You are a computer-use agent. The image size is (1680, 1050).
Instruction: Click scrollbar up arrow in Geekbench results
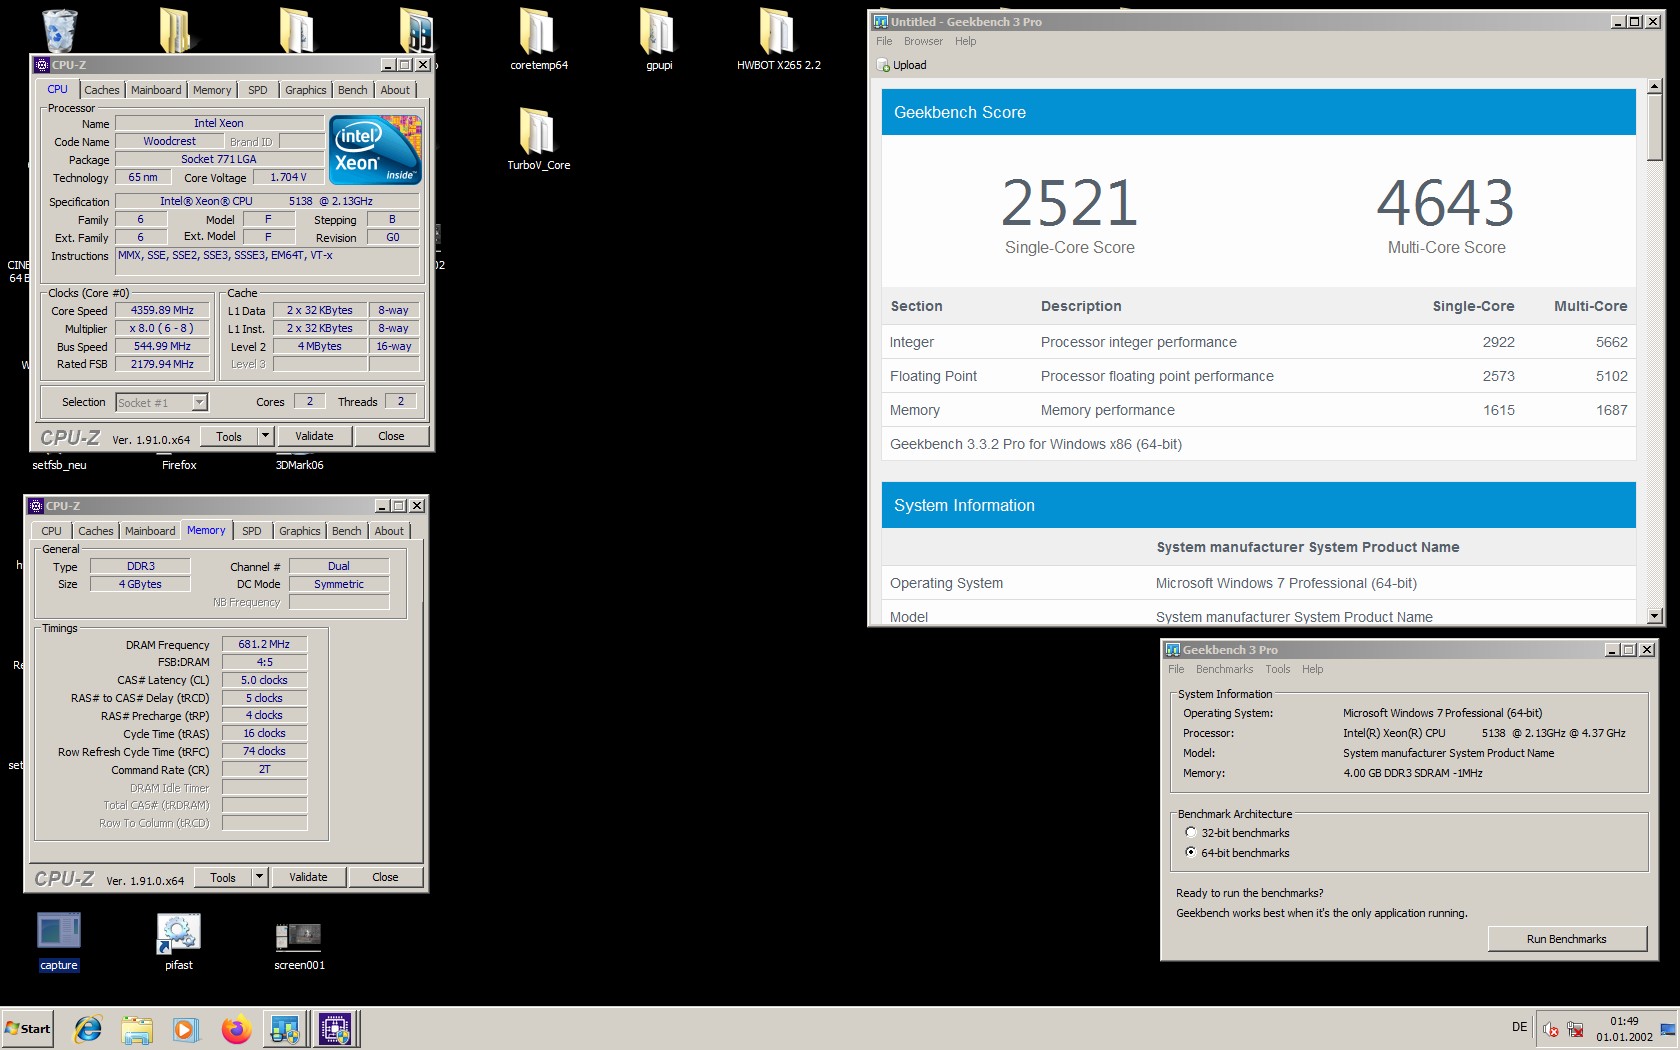1655,86
